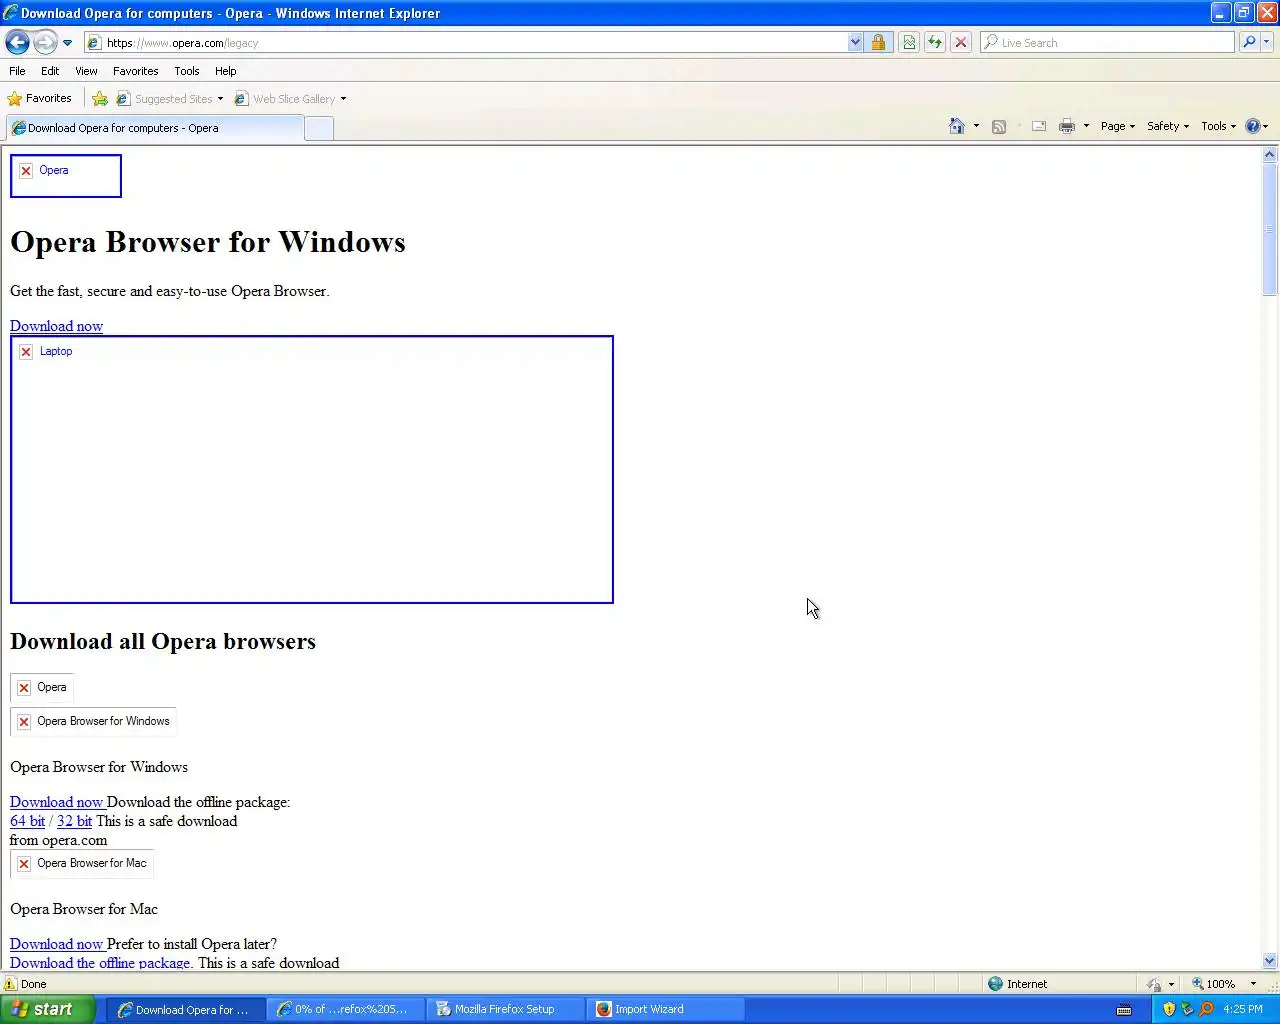Click broken Opera Browser for Mac image

click(82, 863)
